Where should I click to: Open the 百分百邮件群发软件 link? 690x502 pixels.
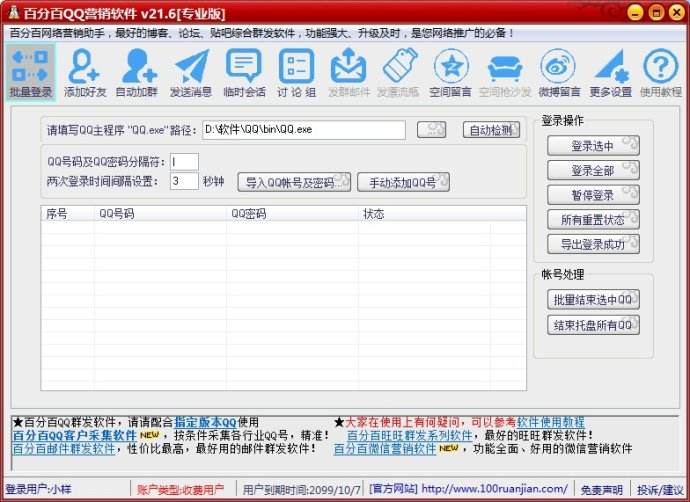click(x=63, y=449)
